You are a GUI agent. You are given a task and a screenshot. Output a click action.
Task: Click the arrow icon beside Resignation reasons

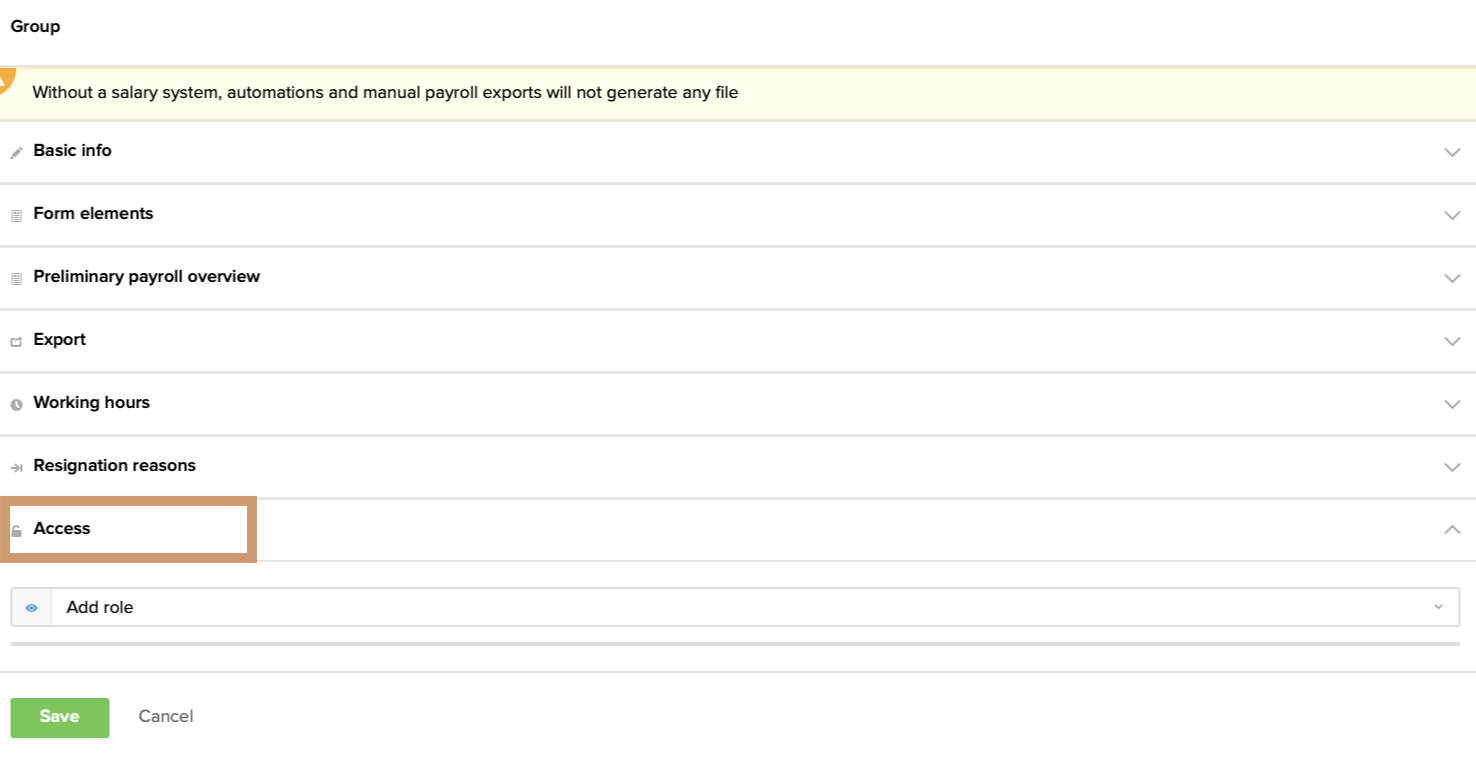coord(16,468)
